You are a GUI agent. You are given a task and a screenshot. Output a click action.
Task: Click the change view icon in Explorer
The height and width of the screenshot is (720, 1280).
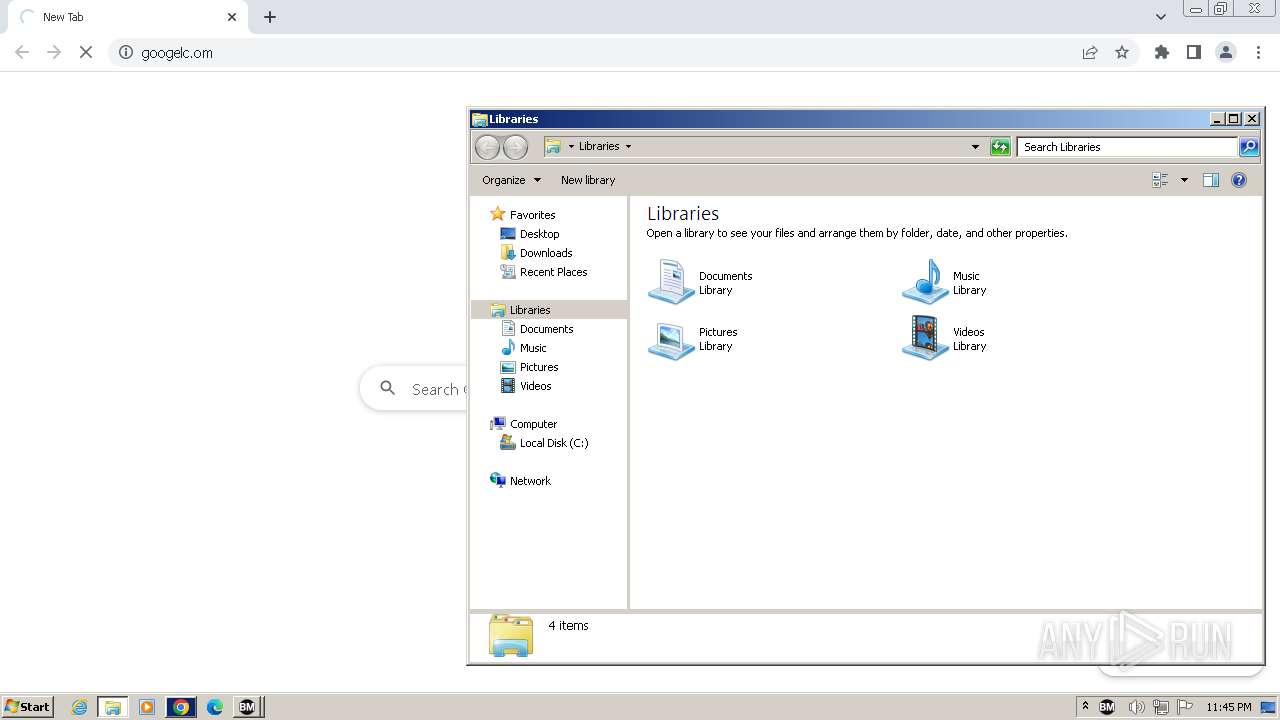click(1161, 180)
